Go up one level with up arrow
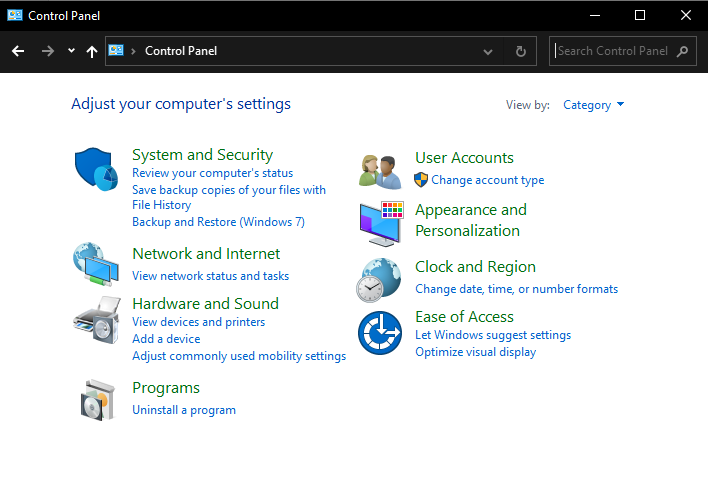Screen dimensions: 708x495 (x=92, y=51)
